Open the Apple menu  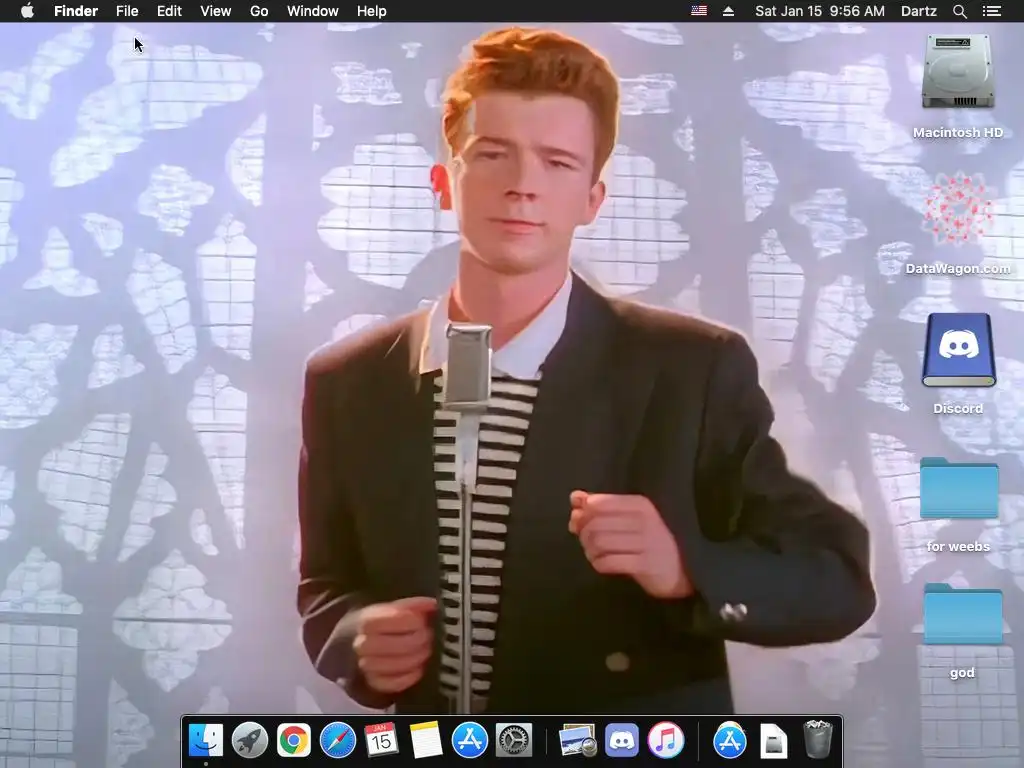(x=27, y=11)
